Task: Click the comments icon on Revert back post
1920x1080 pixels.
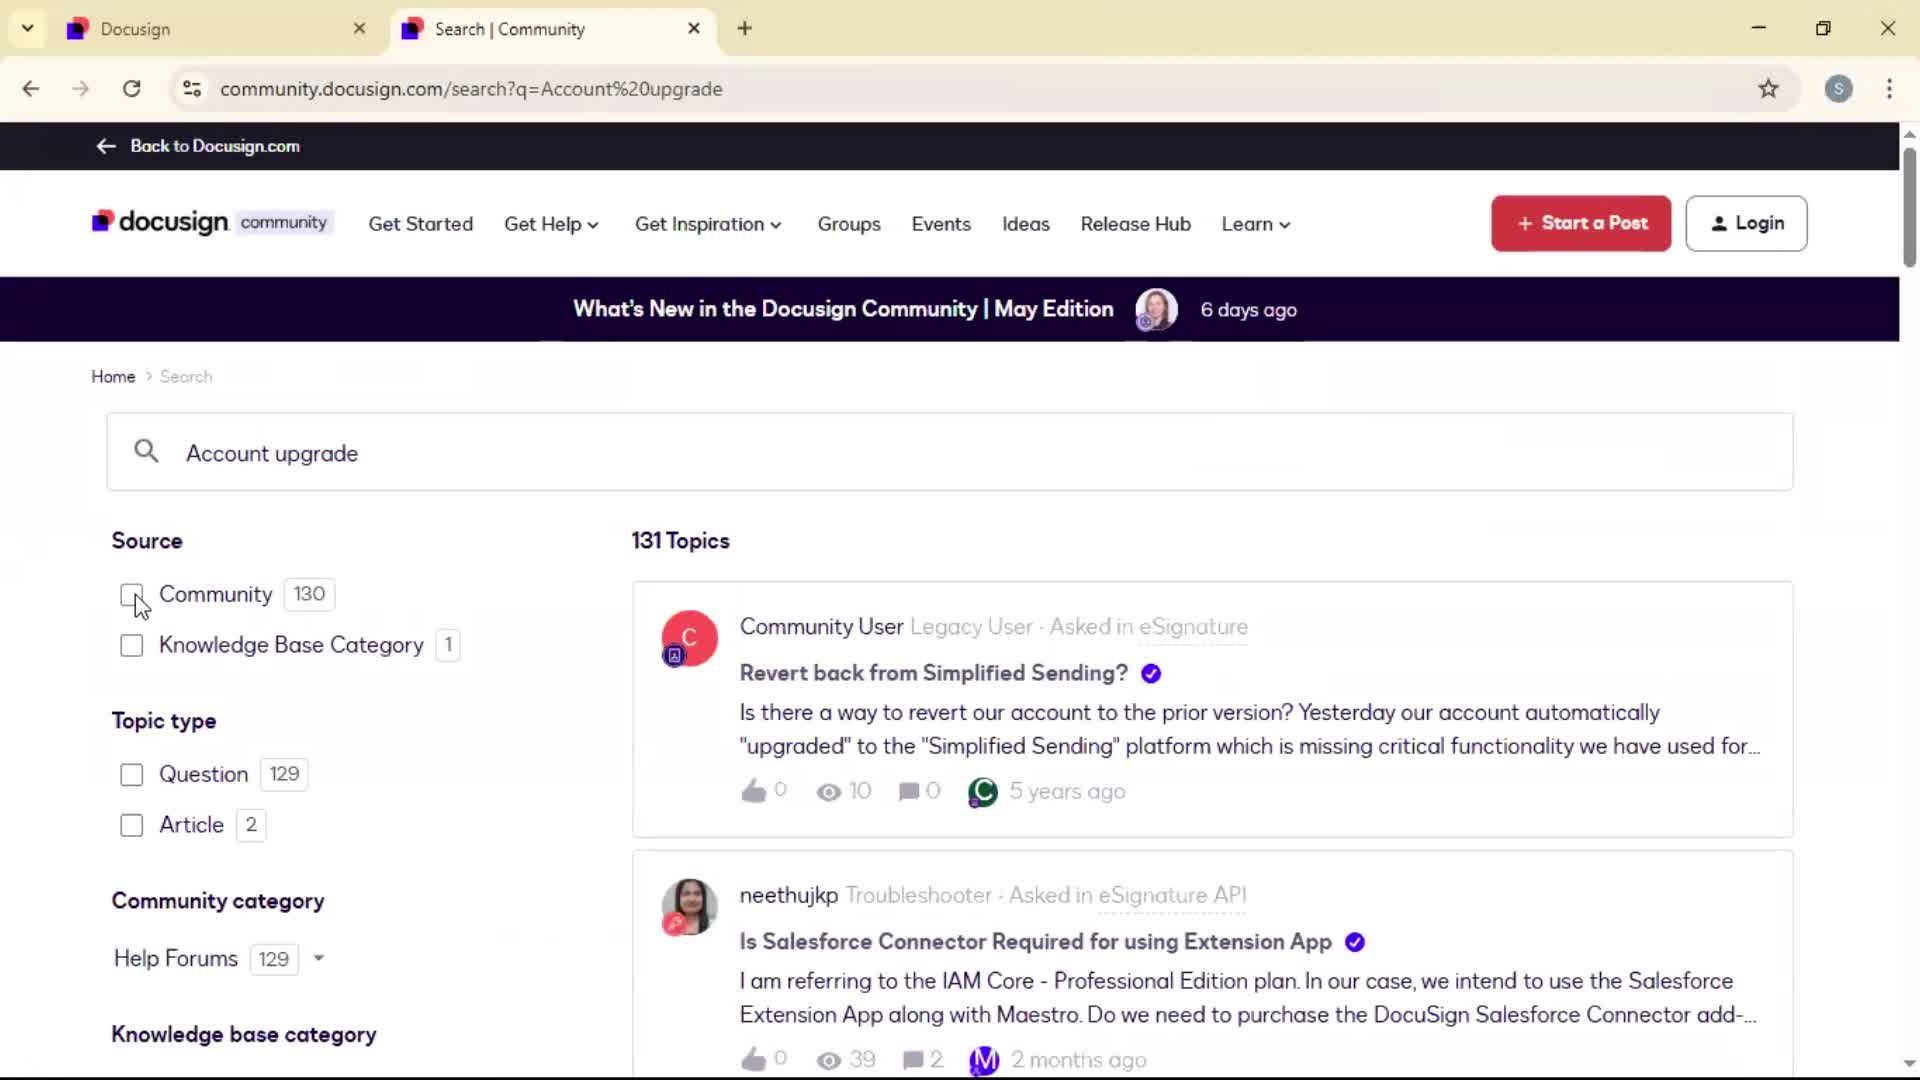Action: click(908, 792)
